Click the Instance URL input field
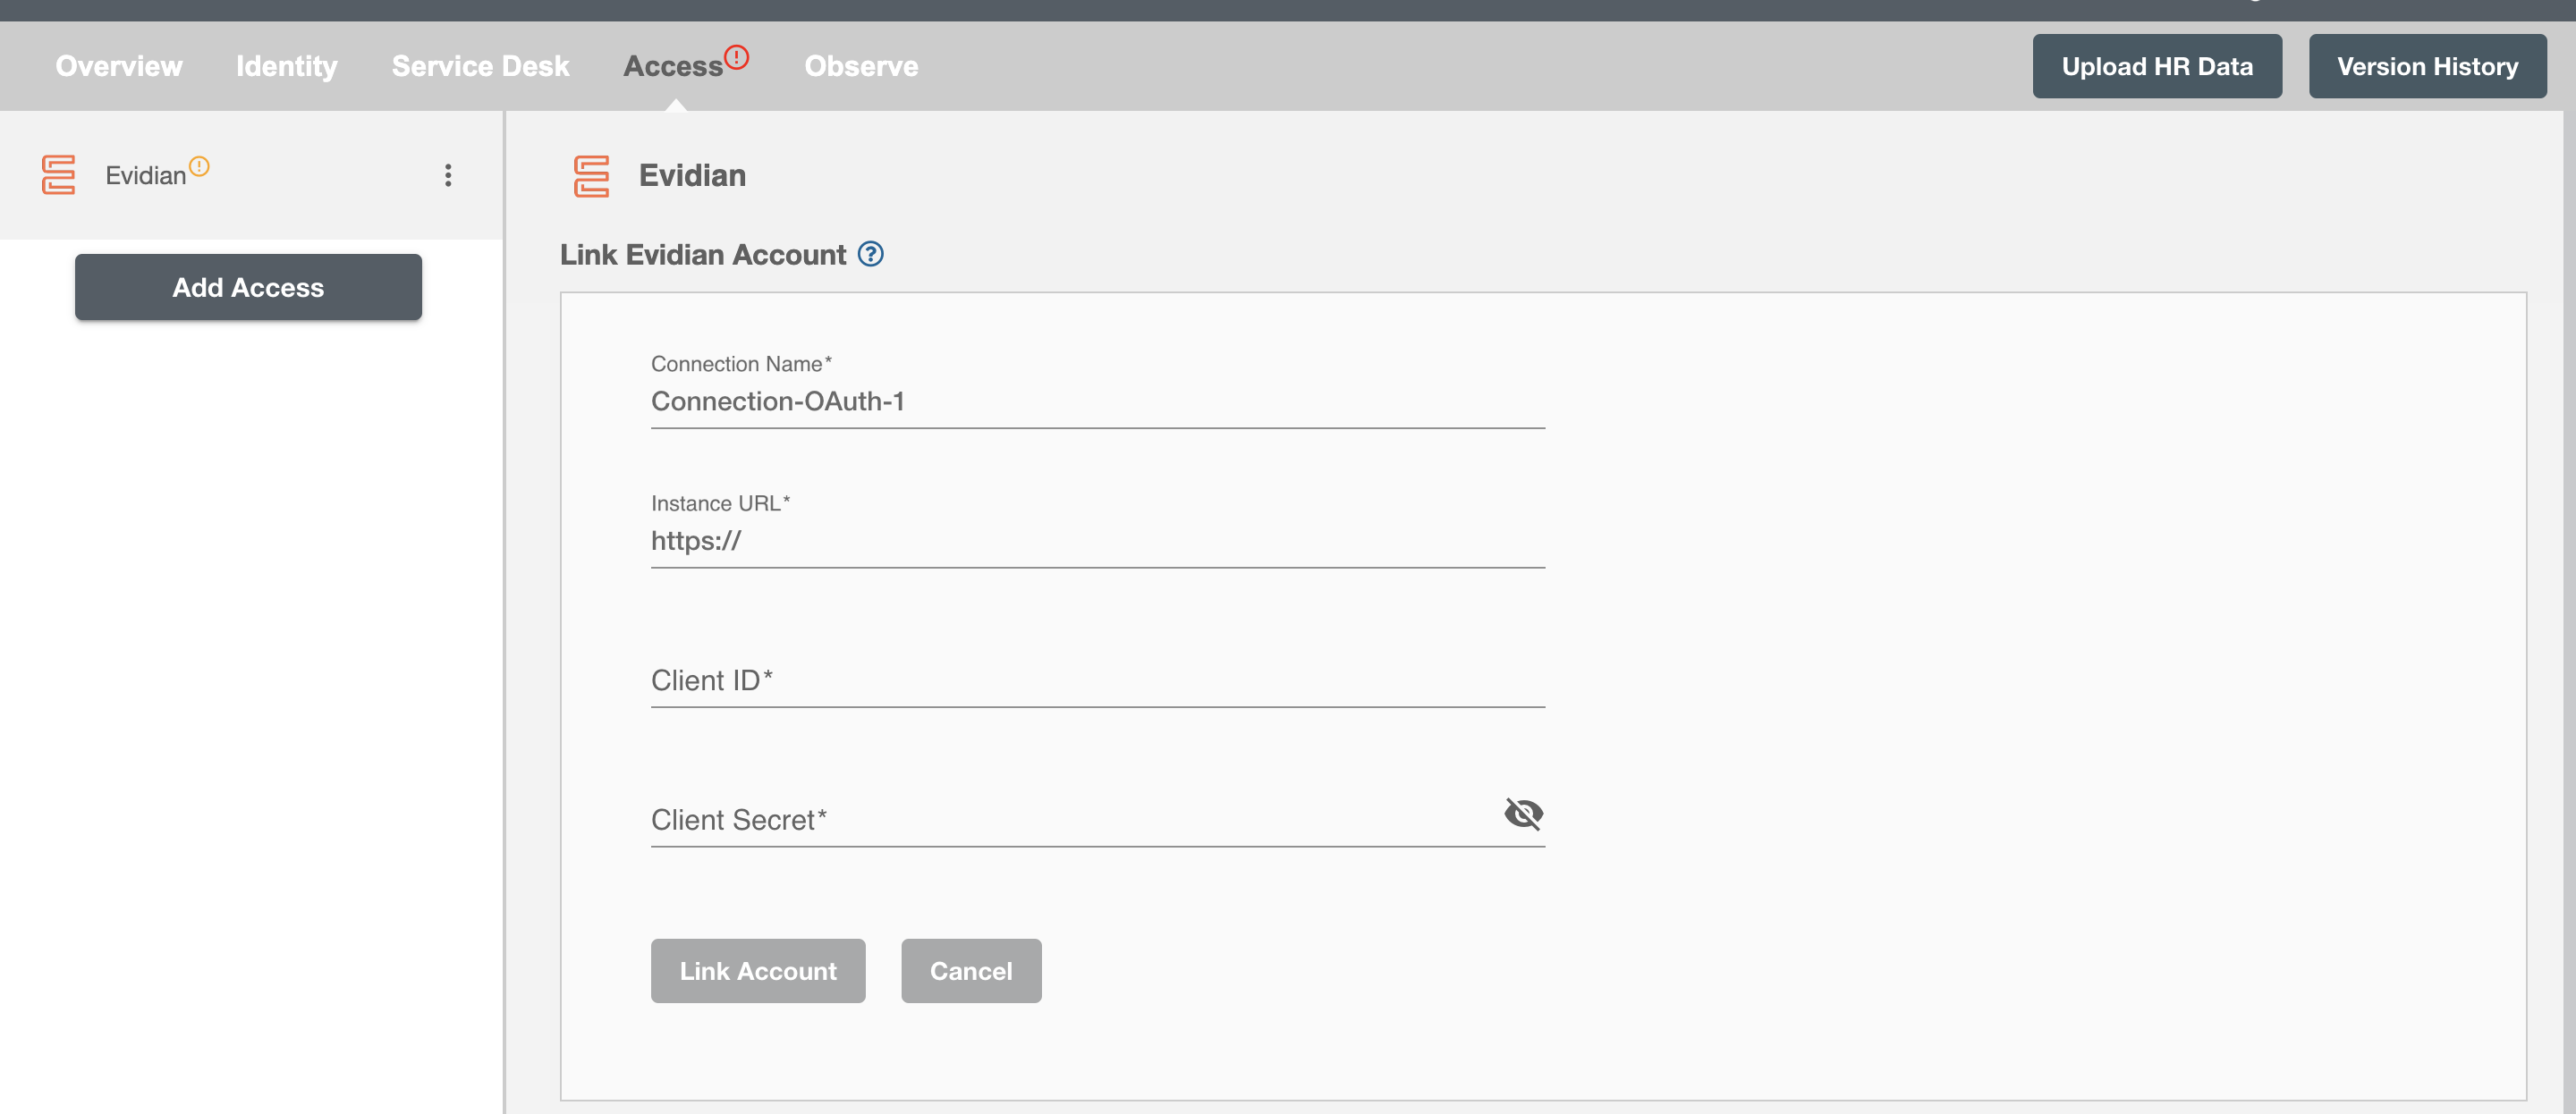Image resolution: width=2576 pixels, height=1114 pixels. 1096,539
